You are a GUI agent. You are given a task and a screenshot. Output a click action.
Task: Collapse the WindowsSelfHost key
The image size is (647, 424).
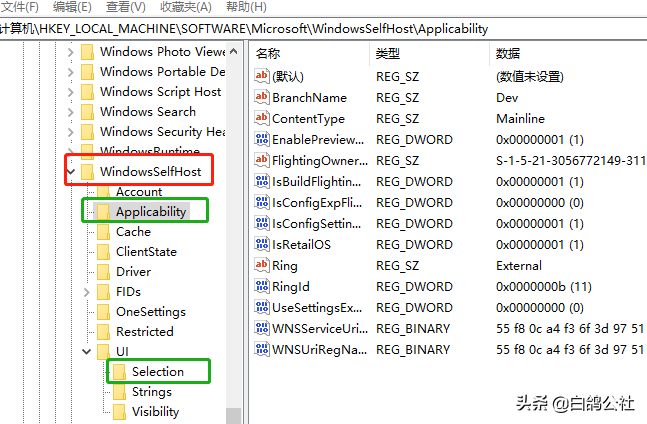click(x=71, y=172)
